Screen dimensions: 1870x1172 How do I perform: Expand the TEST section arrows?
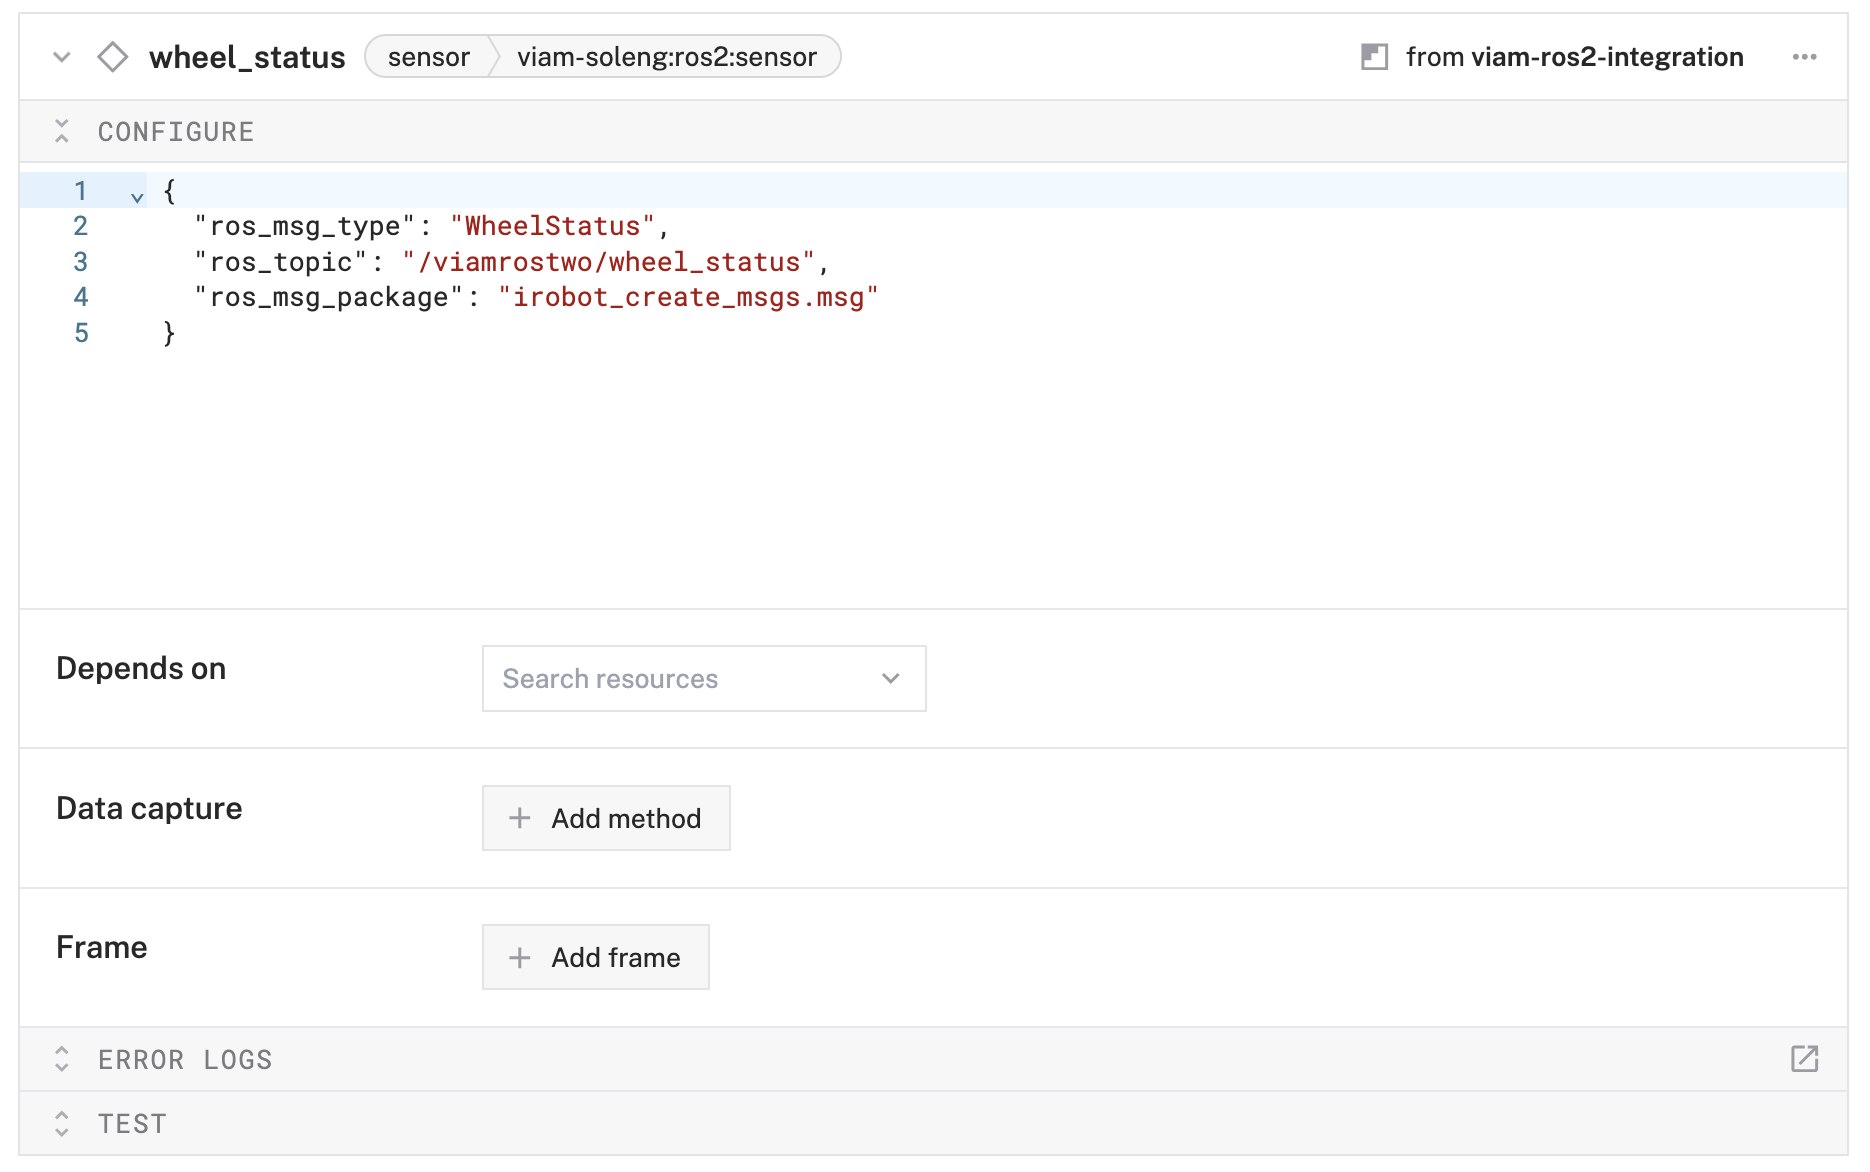[x=62, y=1123]
